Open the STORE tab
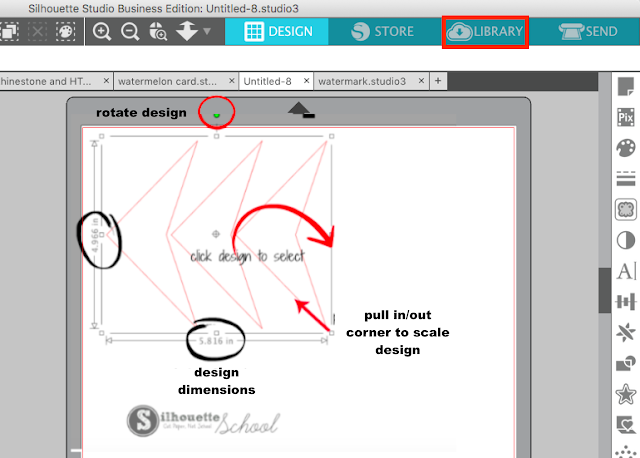 click(382, 32)
